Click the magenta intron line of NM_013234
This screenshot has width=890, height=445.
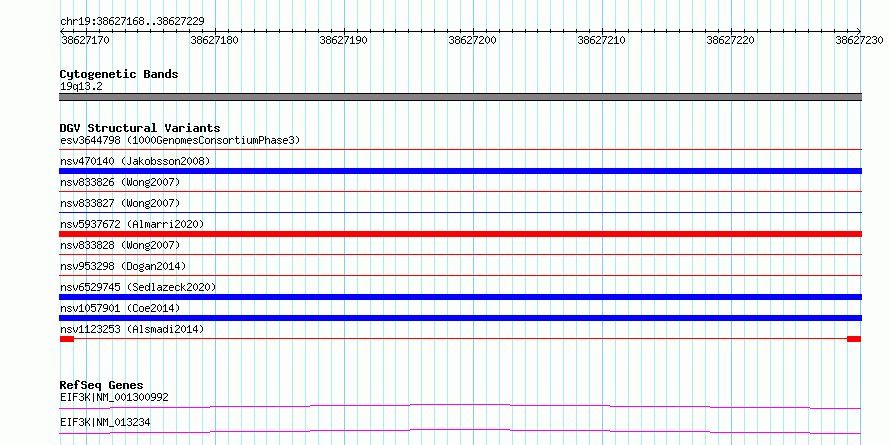click(x=460, y=431)
